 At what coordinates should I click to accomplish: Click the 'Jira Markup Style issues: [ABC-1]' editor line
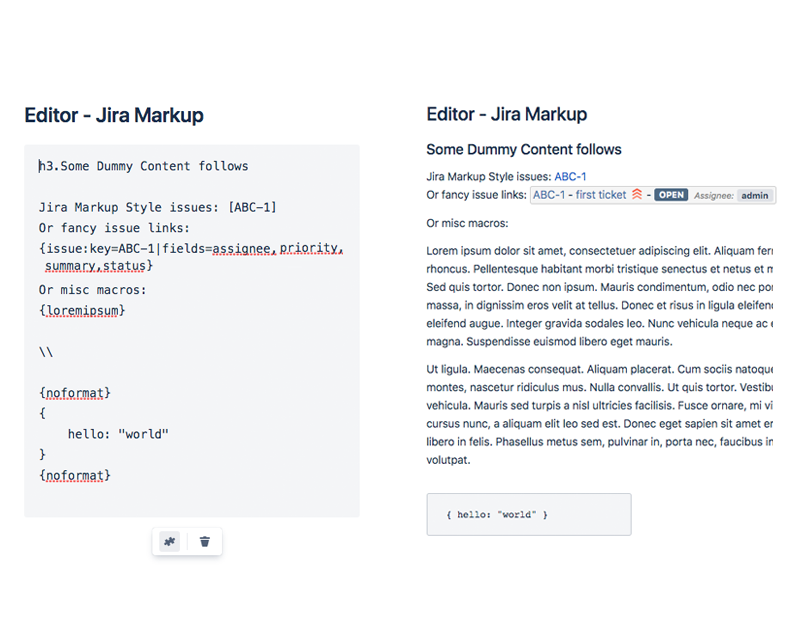(158, 208)
